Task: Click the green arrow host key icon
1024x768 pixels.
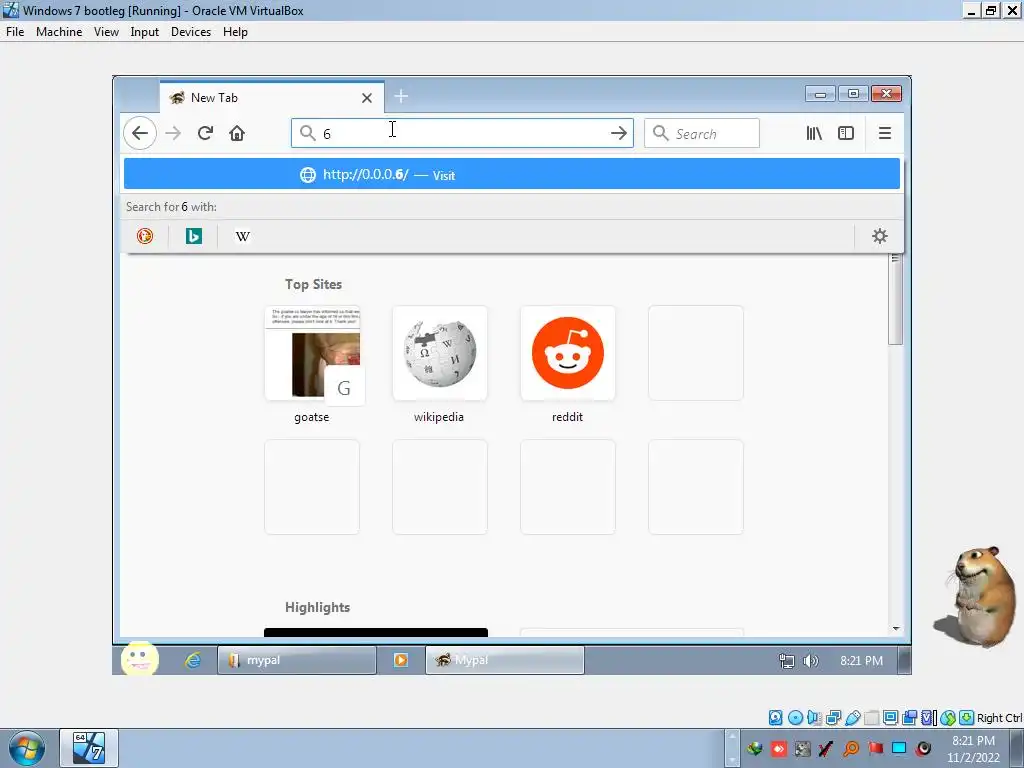Action: [x=967, y=718]
